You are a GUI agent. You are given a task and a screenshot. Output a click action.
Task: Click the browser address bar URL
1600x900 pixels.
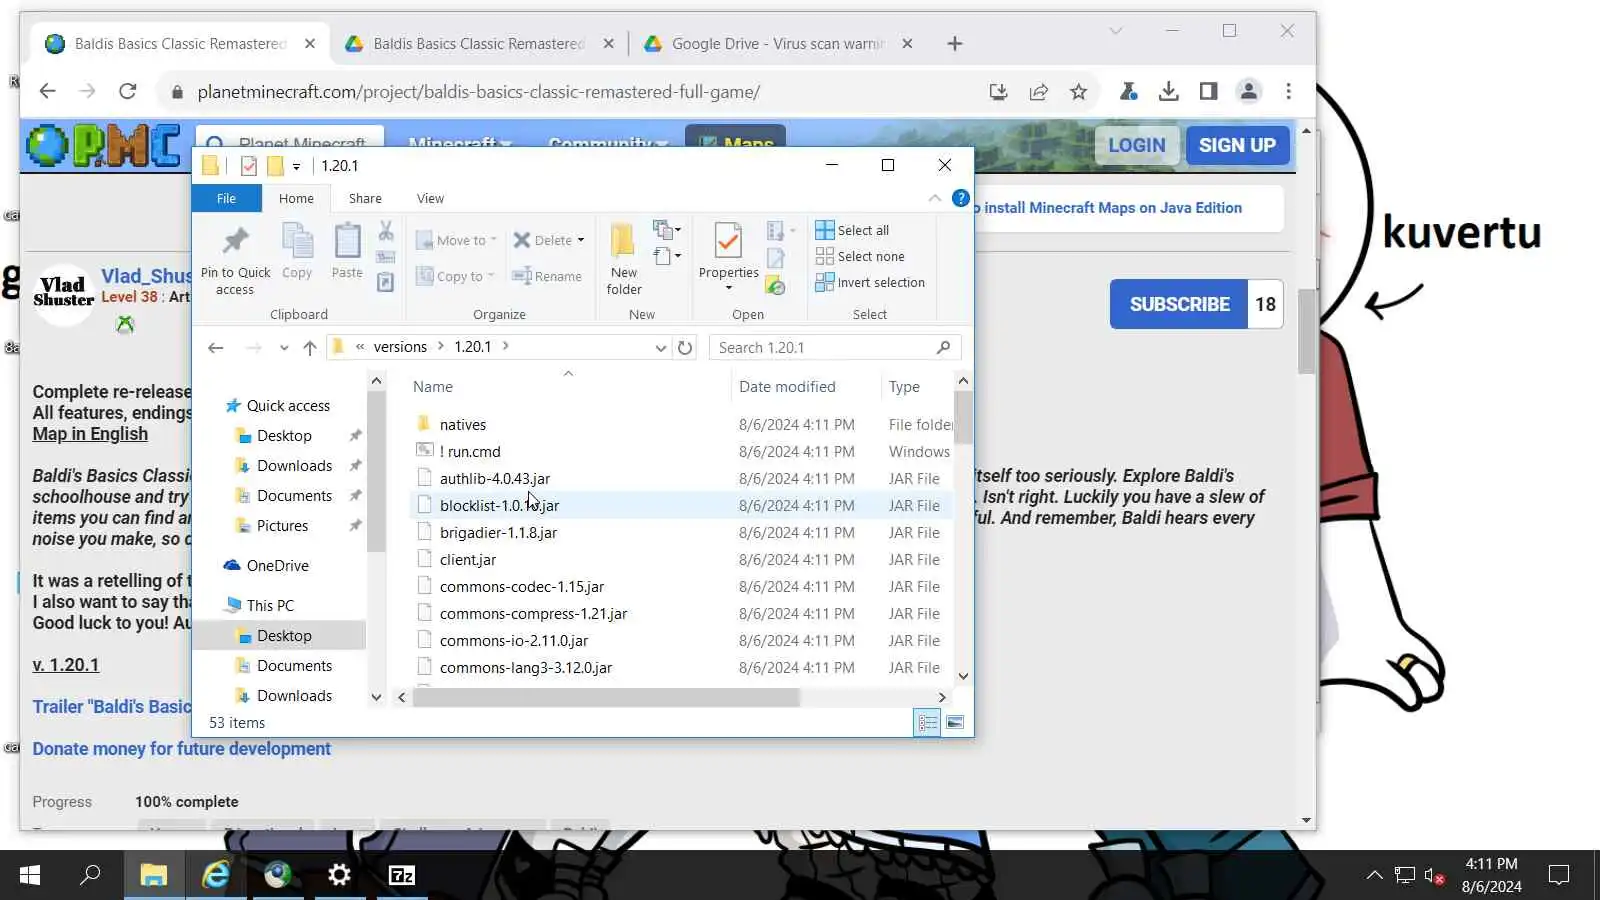(478, 92)
